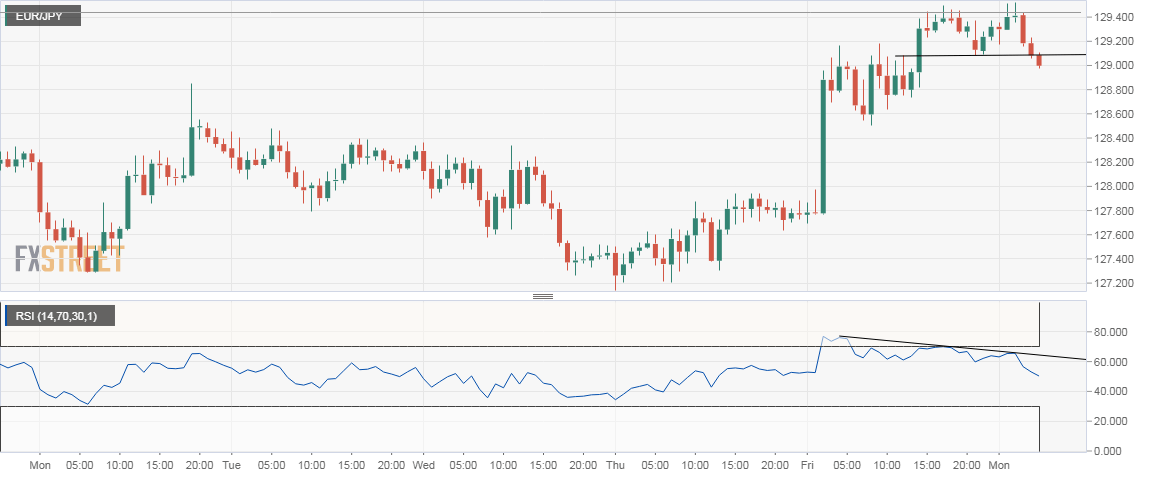The image size is (1151, 478).
Task: Jump to the Tue date marker
Action: (230, 466)
